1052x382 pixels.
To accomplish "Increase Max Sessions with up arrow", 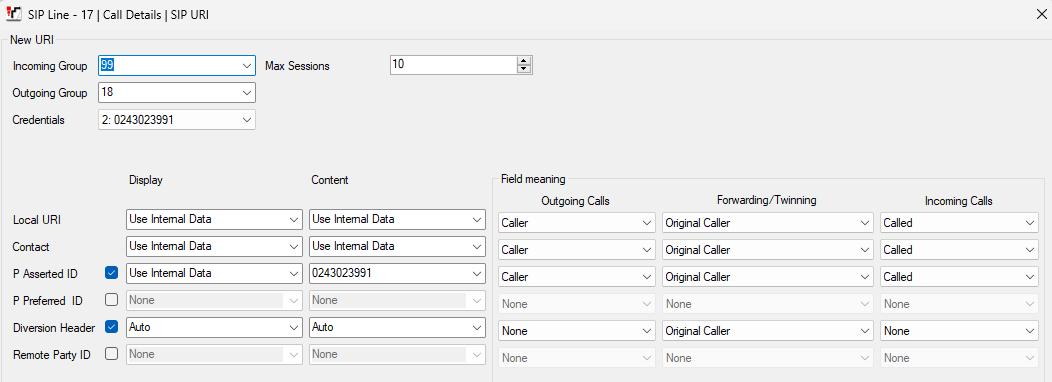I will point(524,61).
